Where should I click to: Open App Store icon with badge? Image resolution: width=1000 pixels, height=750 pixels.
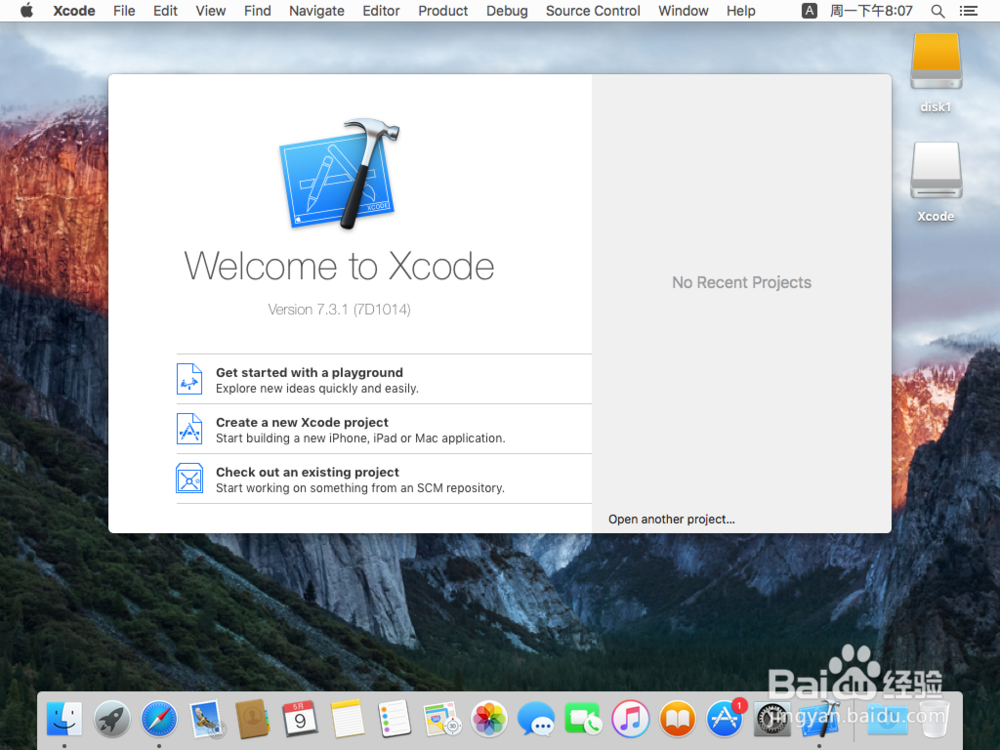[725, 718]
